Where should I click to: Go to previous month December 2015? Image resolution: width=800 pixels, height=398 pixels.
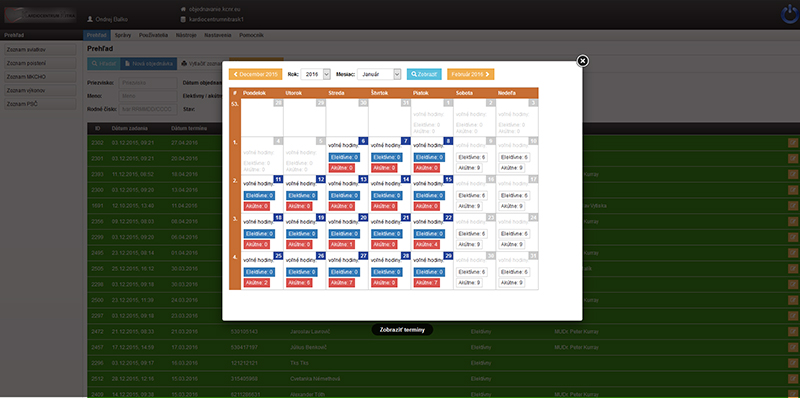click(255, 74)
